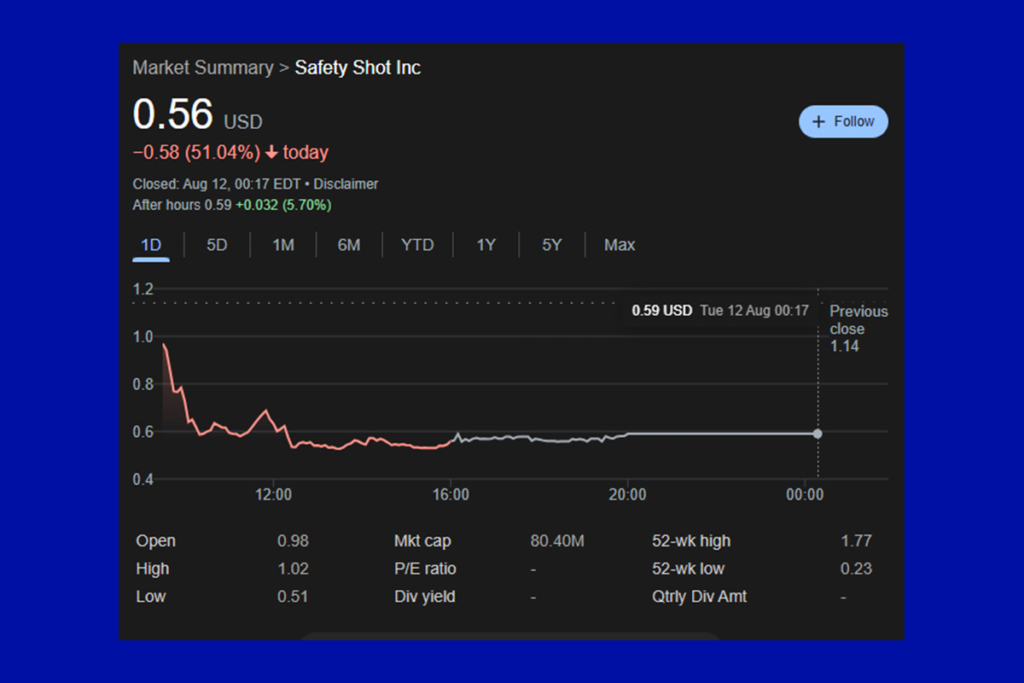Viewport: 1024px width, 683px height.
Task: Click the Mkt cap value 80.40M
Action: [x=557, y=541]
